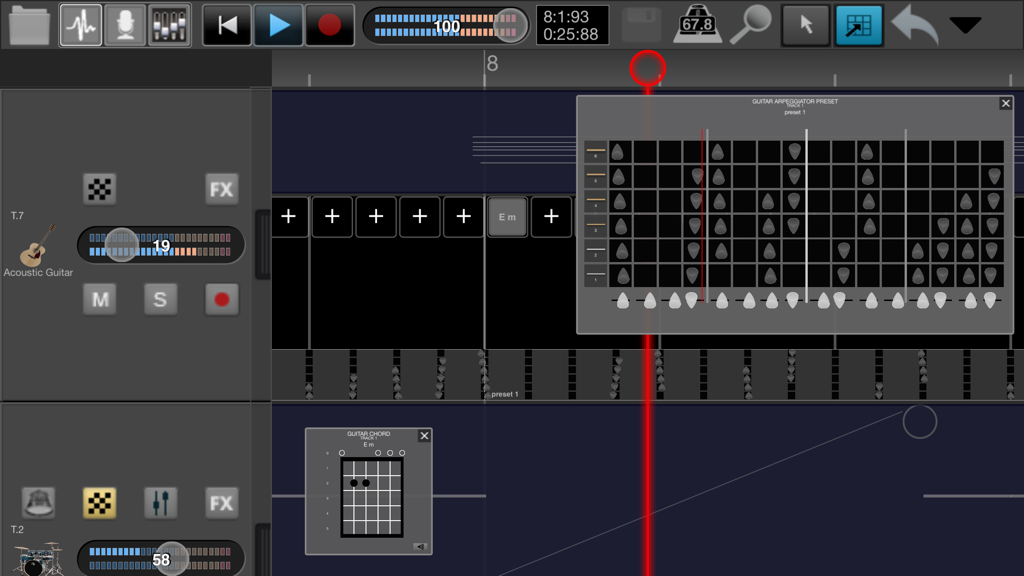Mute the Acoustic Guitar track
This screenshot has width=1024, height=576.
click(99, 299)
